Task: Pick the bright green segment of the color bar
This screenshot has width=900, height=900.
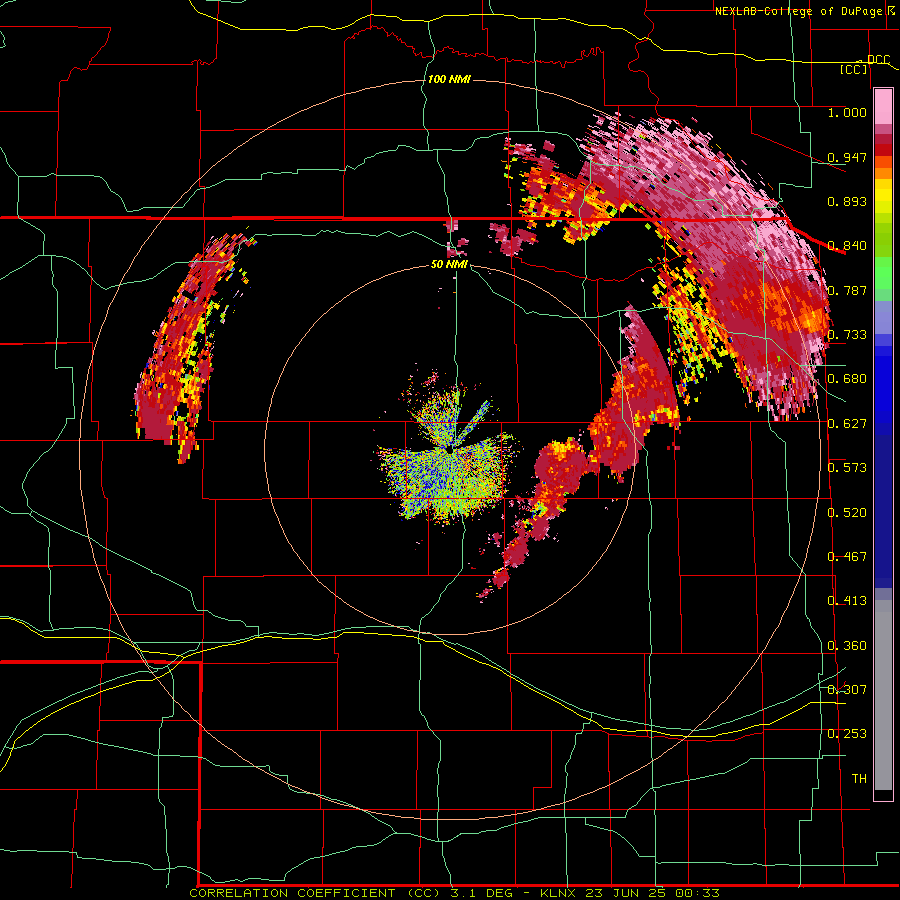Action: tap(883, 273)
